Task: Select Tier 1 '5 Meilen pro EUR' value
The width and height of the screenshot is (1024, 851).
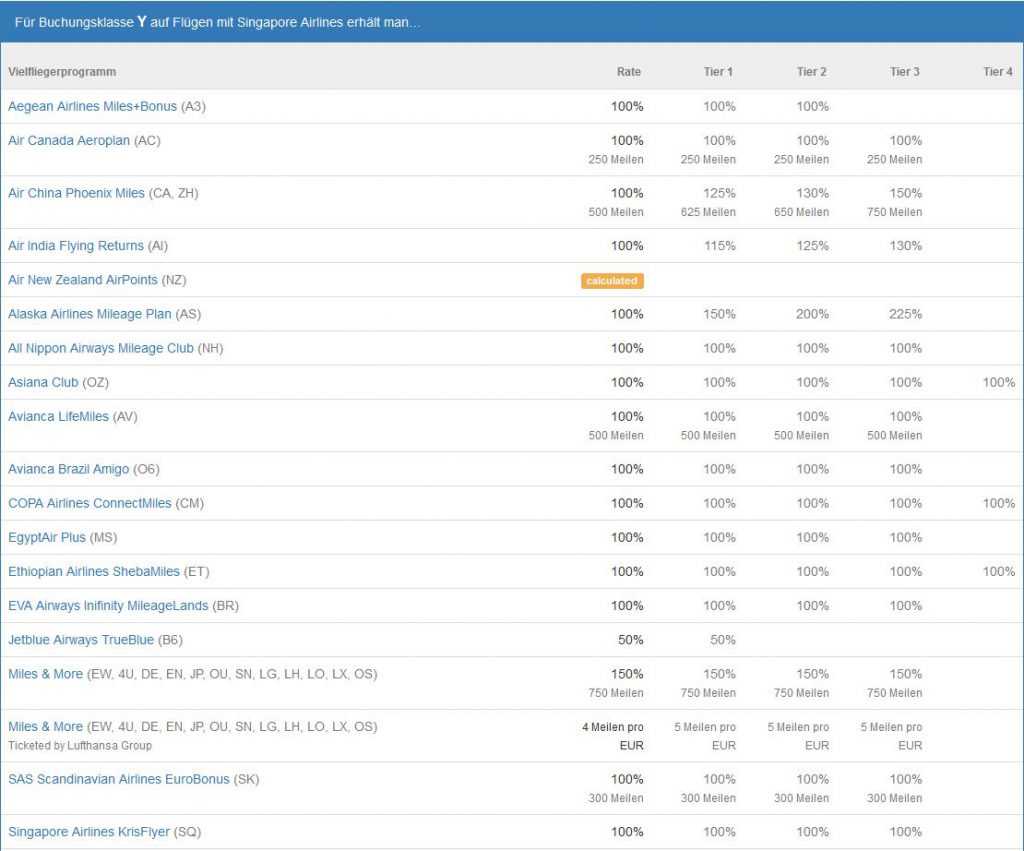Action: click(705, 736)
